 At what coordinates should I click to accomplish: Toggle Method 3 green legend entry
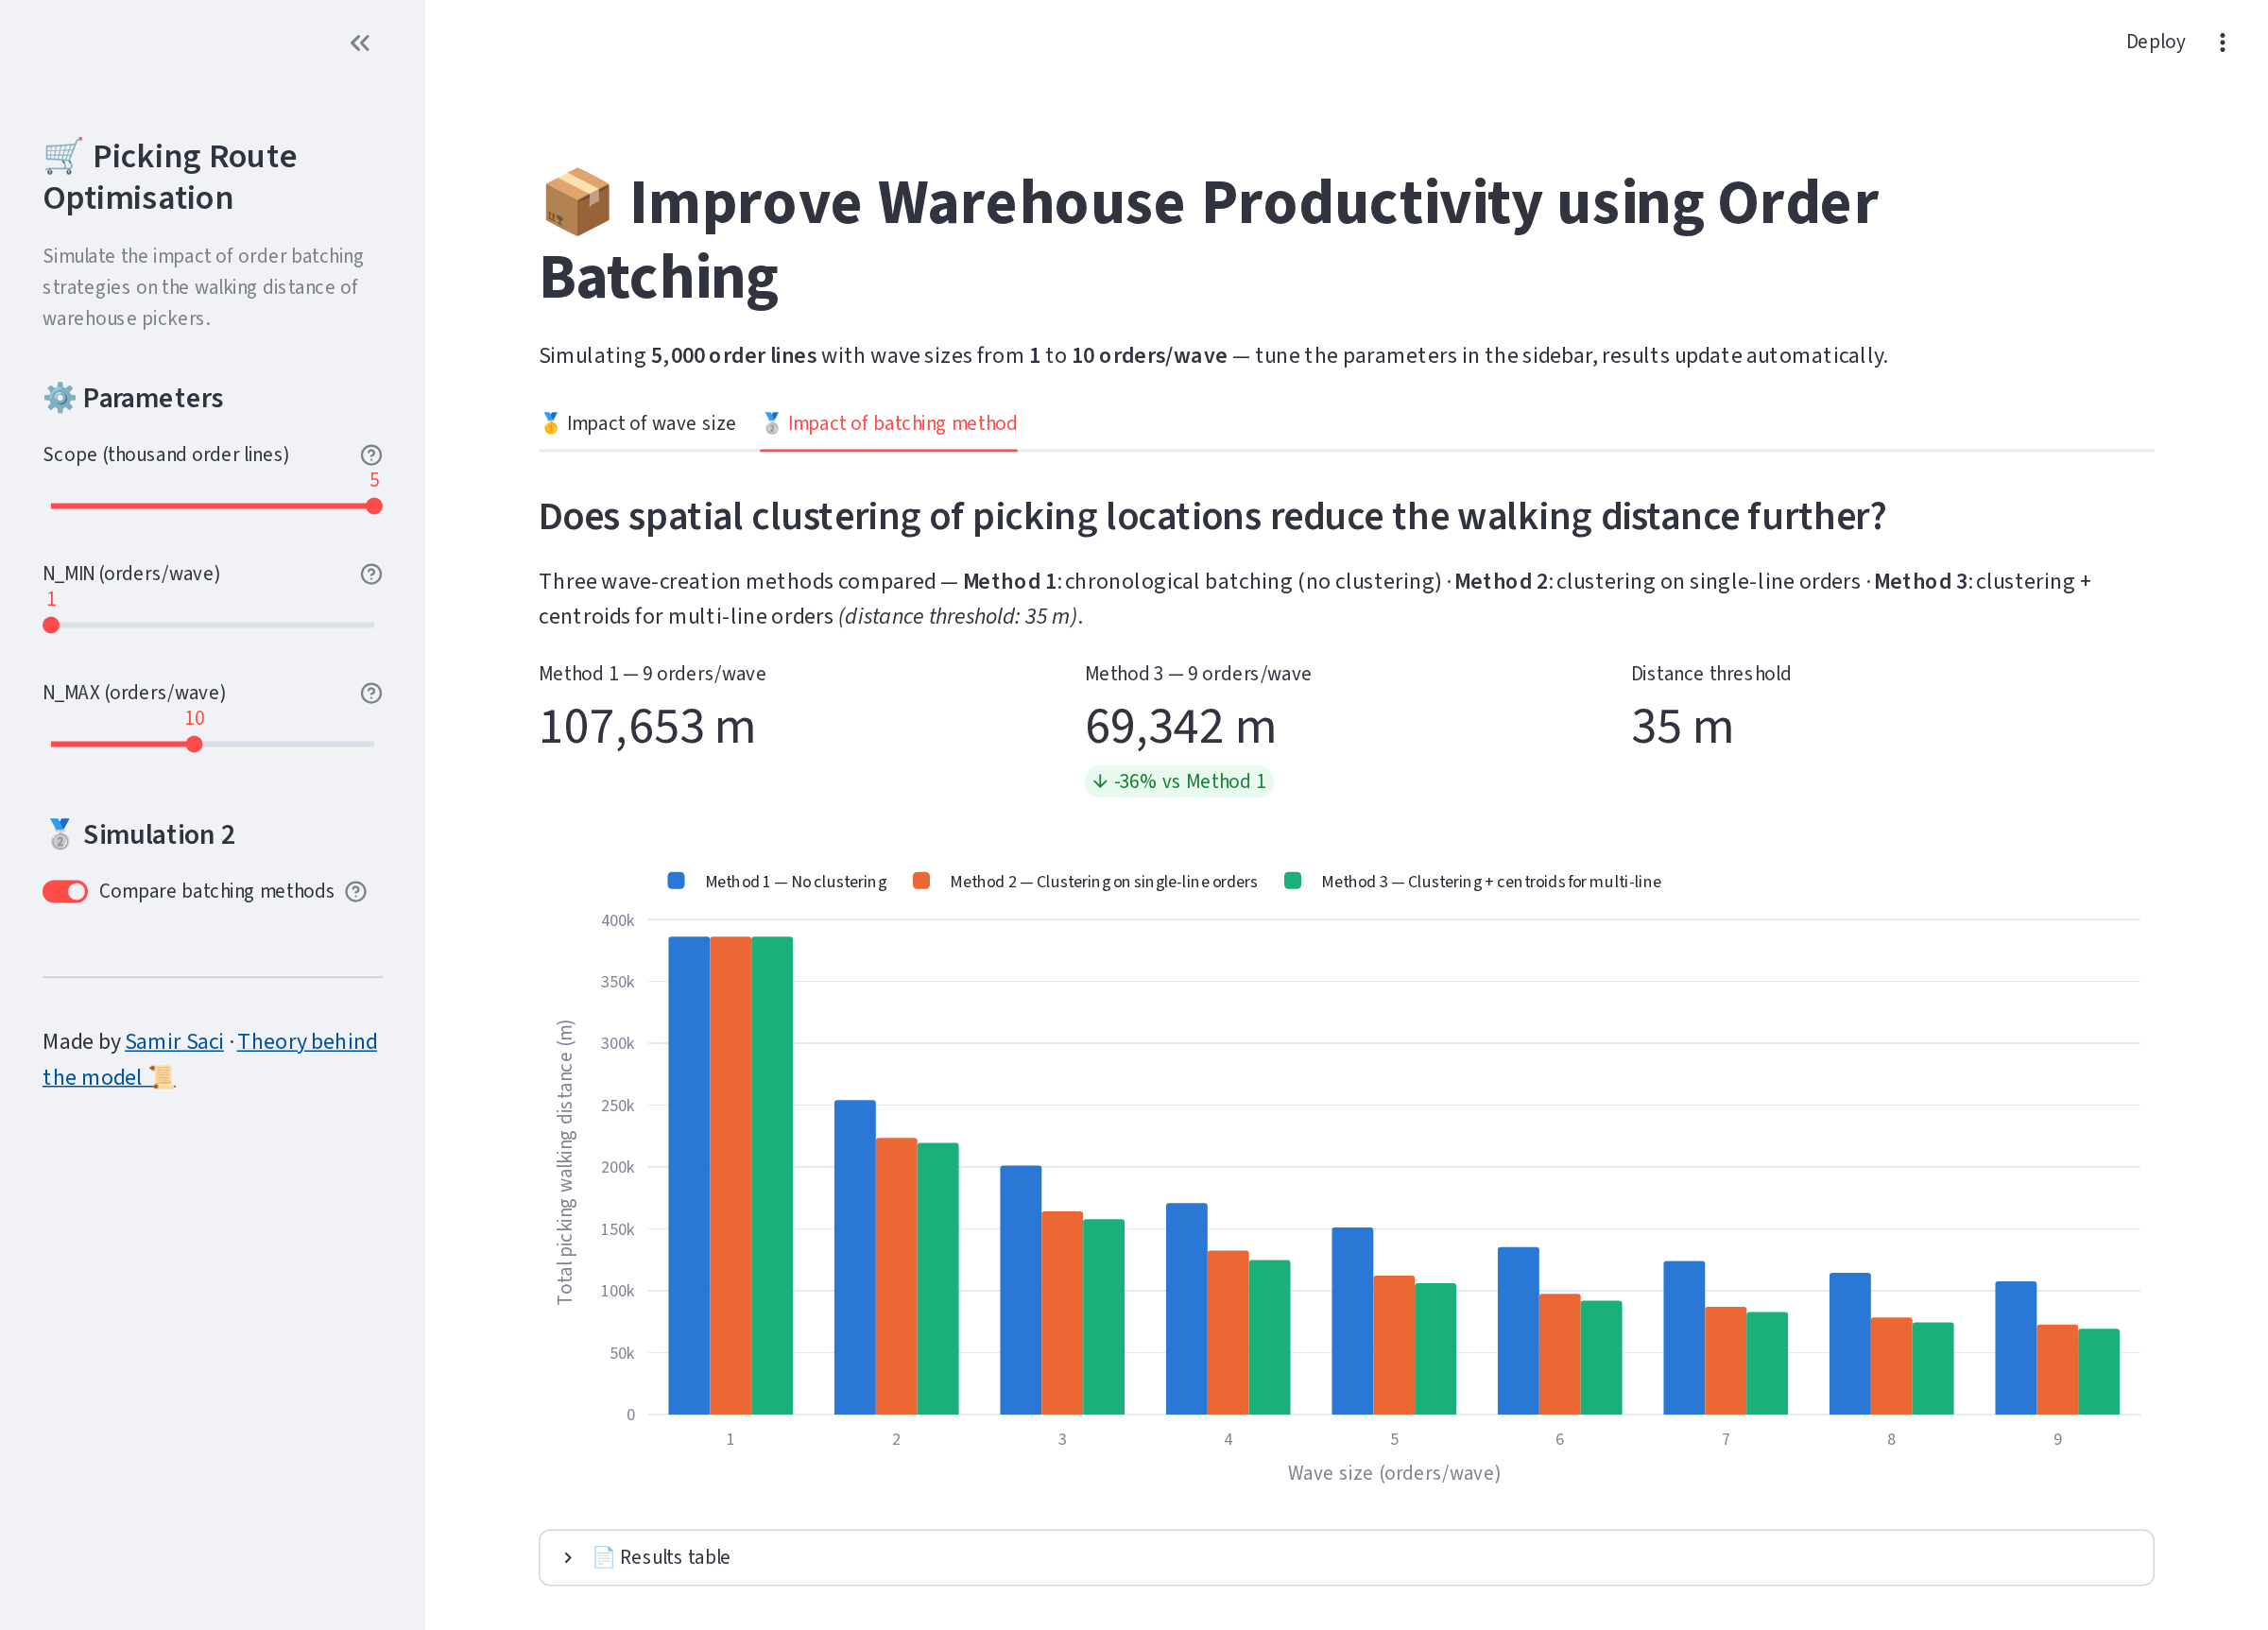pos(1473,881)
